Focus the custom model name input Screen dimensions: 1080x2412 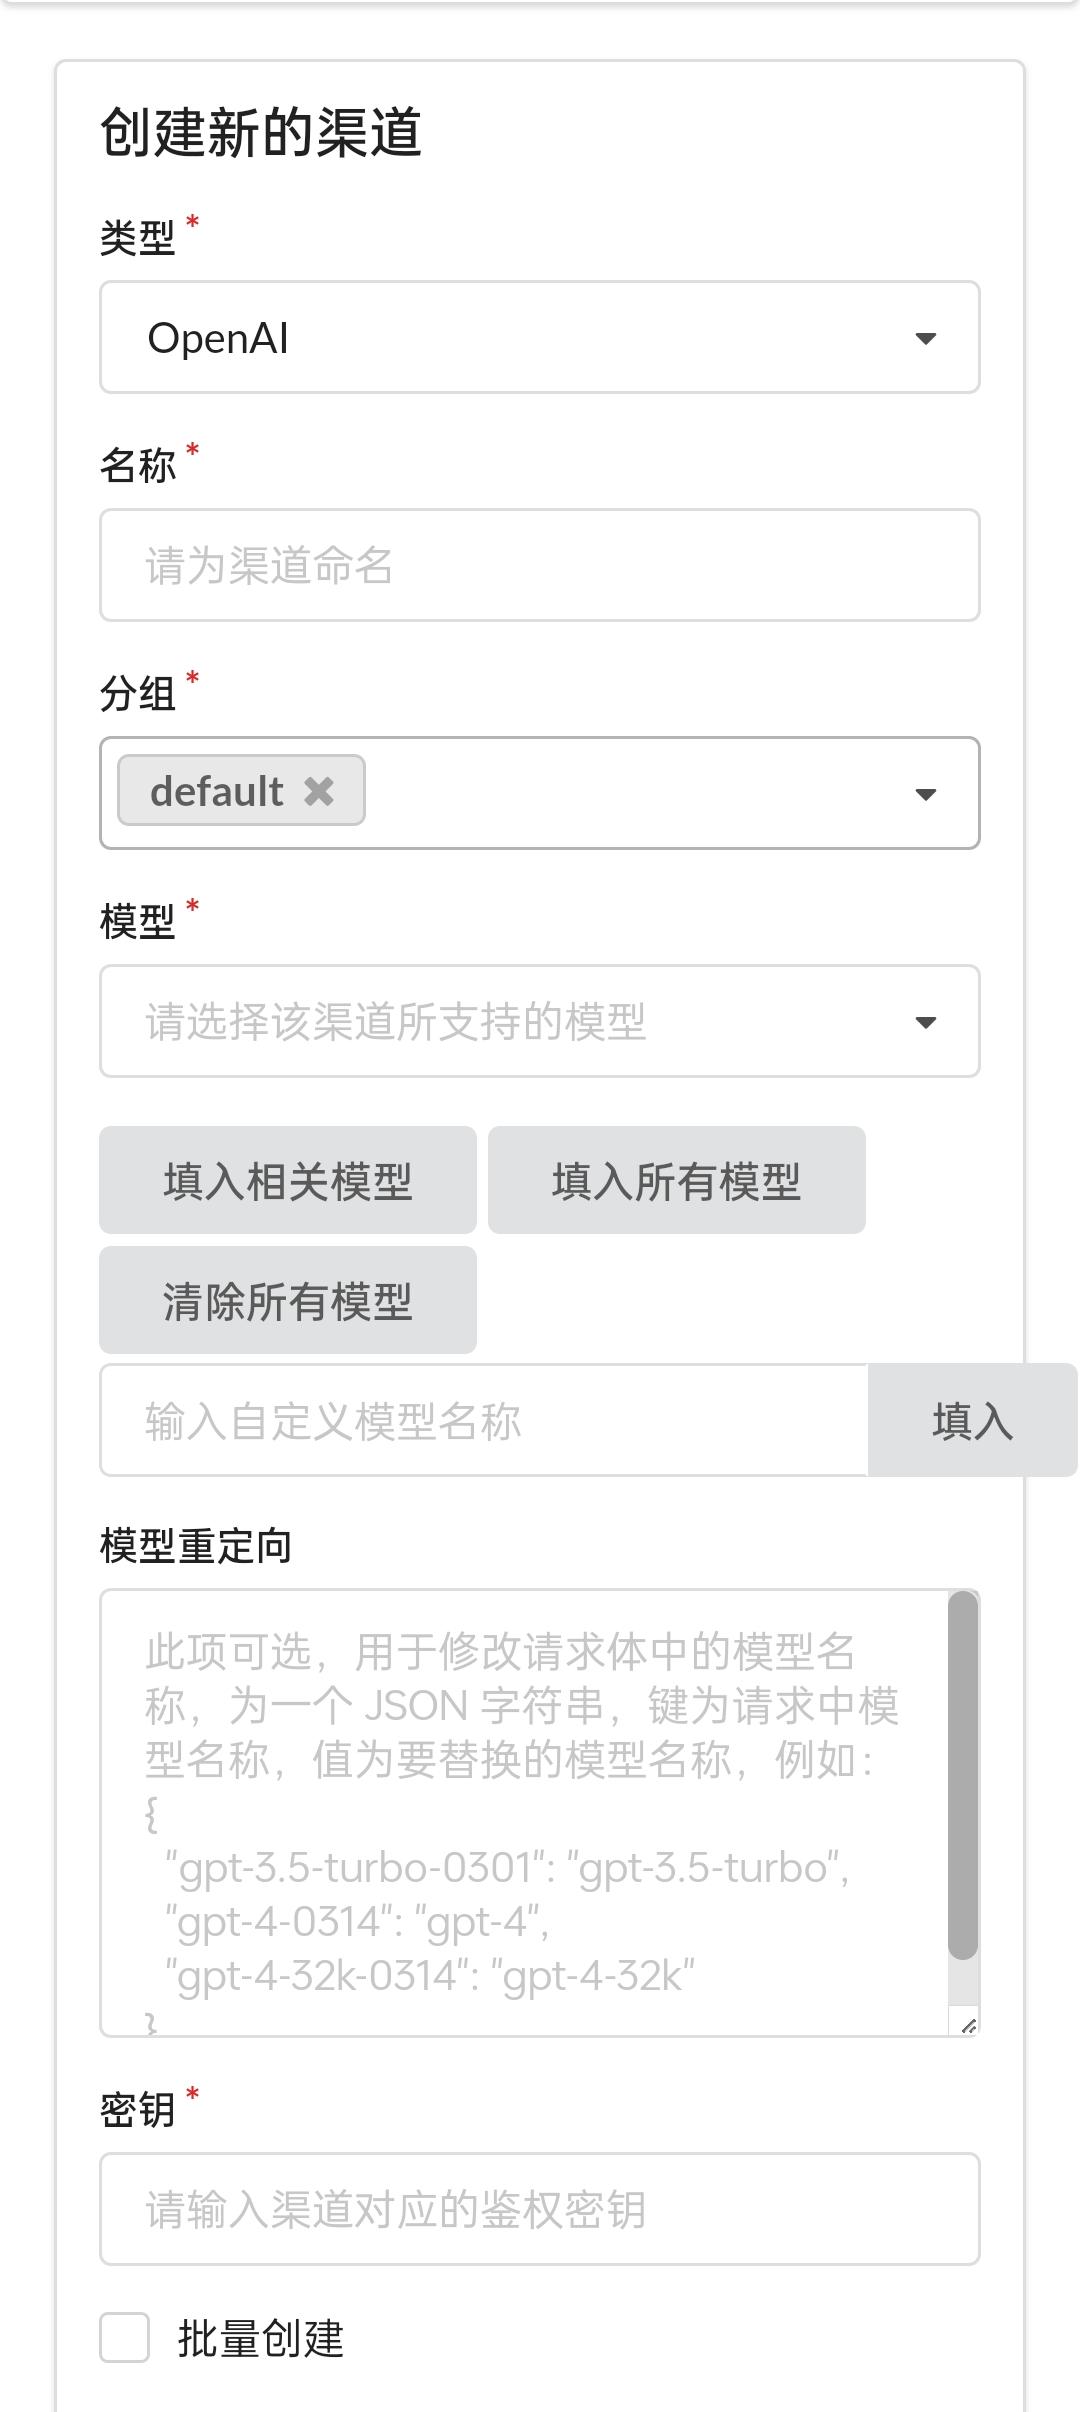(x=484, y=1420)
